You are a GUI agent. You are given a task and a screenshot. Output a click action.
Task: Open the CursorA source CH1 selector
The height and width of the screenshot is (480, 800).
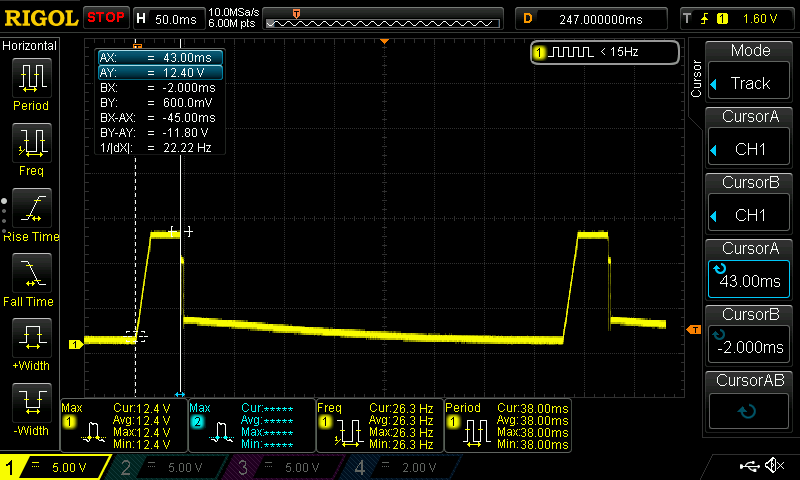coord(750,139)
